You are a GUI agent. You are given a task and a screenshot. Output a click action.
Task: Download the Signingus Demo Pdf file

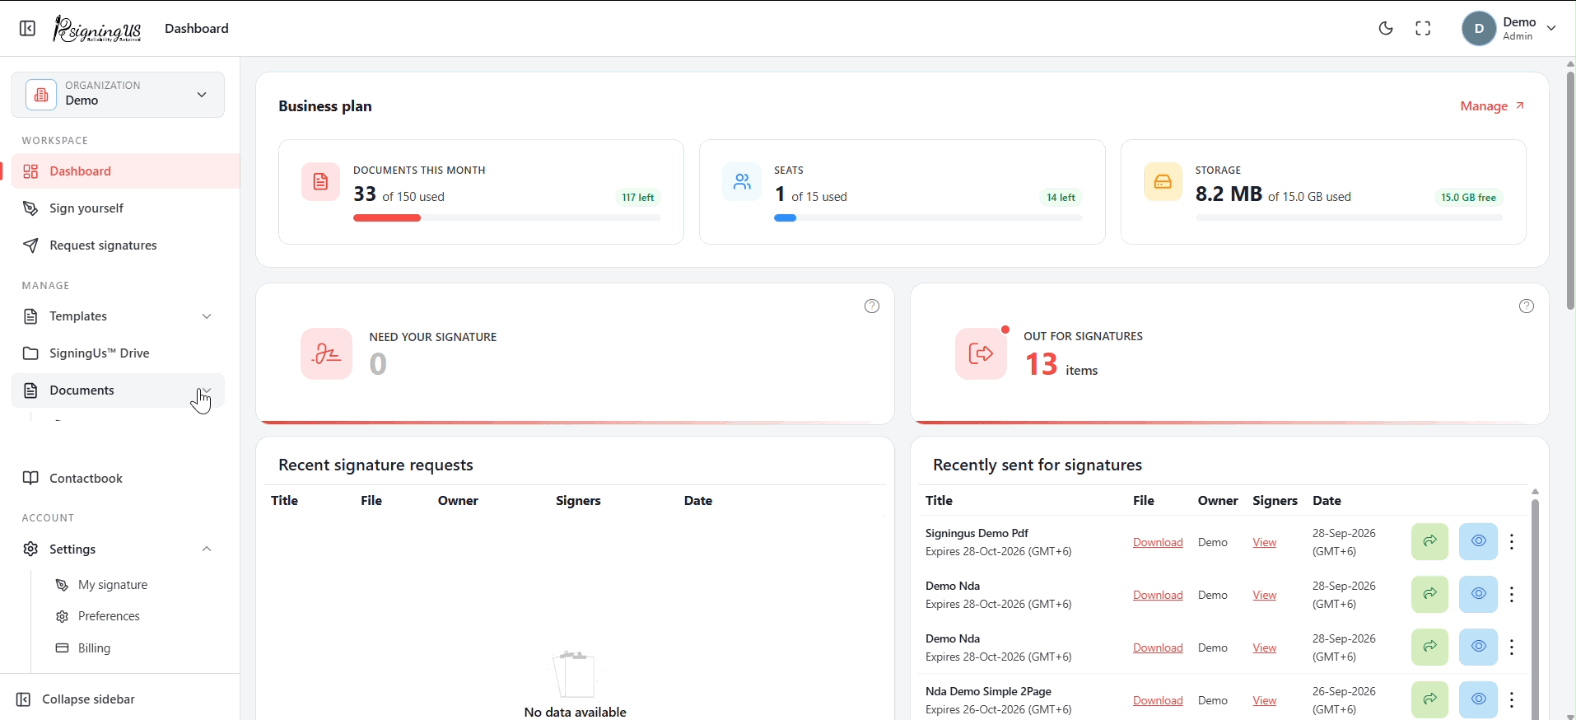click(1158, 542)
